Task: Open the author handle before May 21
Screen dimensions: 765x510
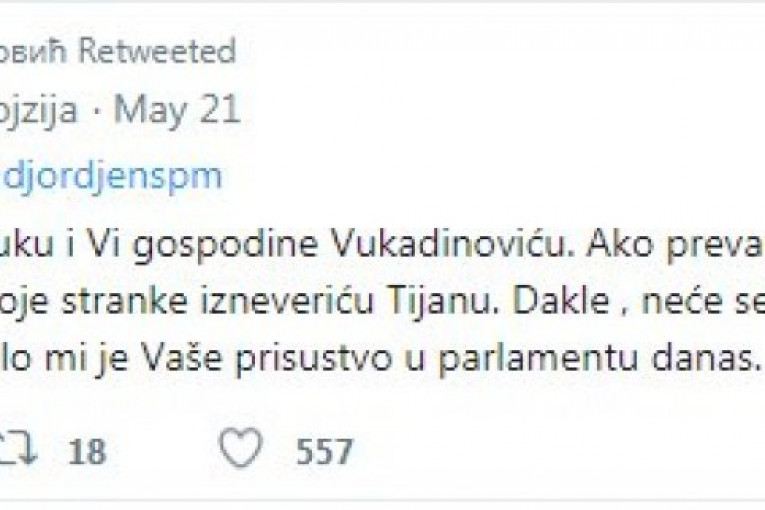Action: click(x=38, y=110)
